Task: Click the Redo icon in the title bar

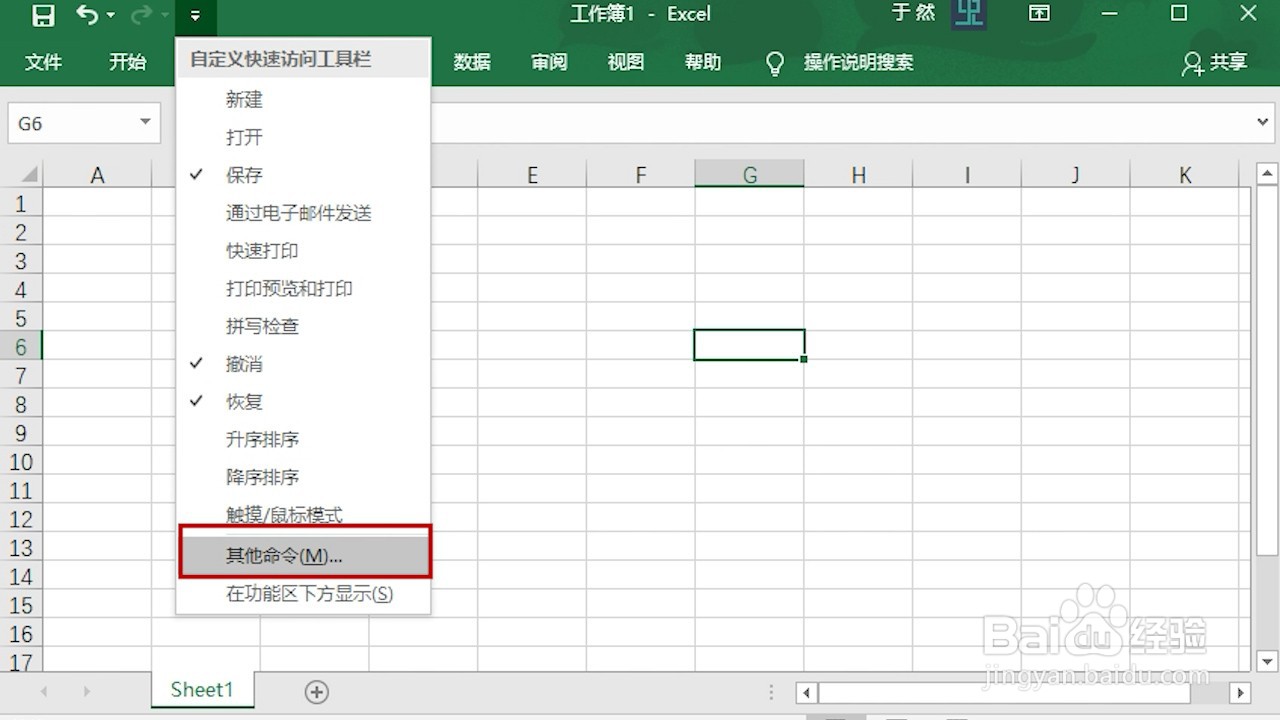Action: [140, 14]
